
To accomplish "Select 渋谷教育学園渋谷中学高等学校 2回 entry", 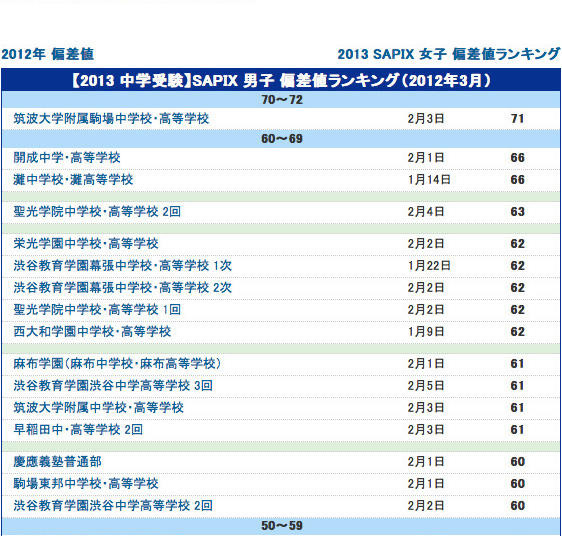I will coord(113,506).
